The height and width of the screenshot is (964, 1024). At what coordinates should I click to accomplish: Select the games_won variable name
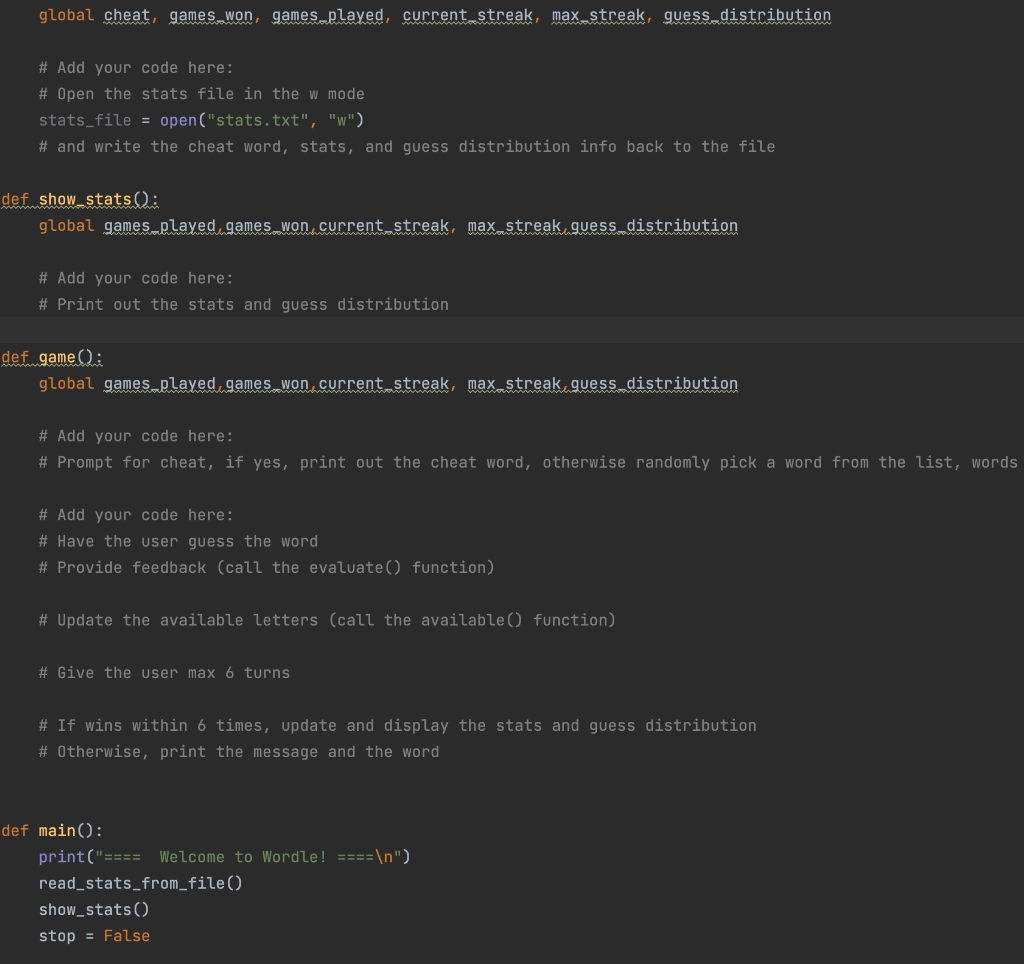click(x=209, y=14)
